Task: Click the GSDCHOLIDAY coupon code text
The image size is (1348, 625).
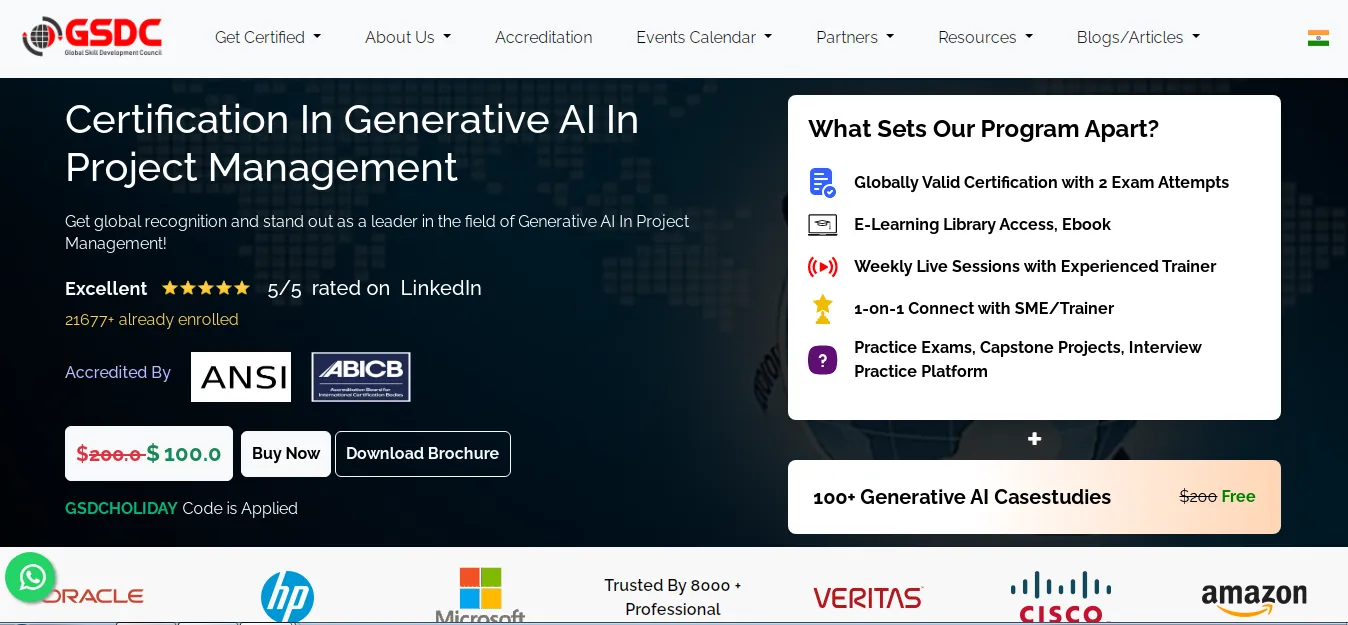Action: (121, 508)
